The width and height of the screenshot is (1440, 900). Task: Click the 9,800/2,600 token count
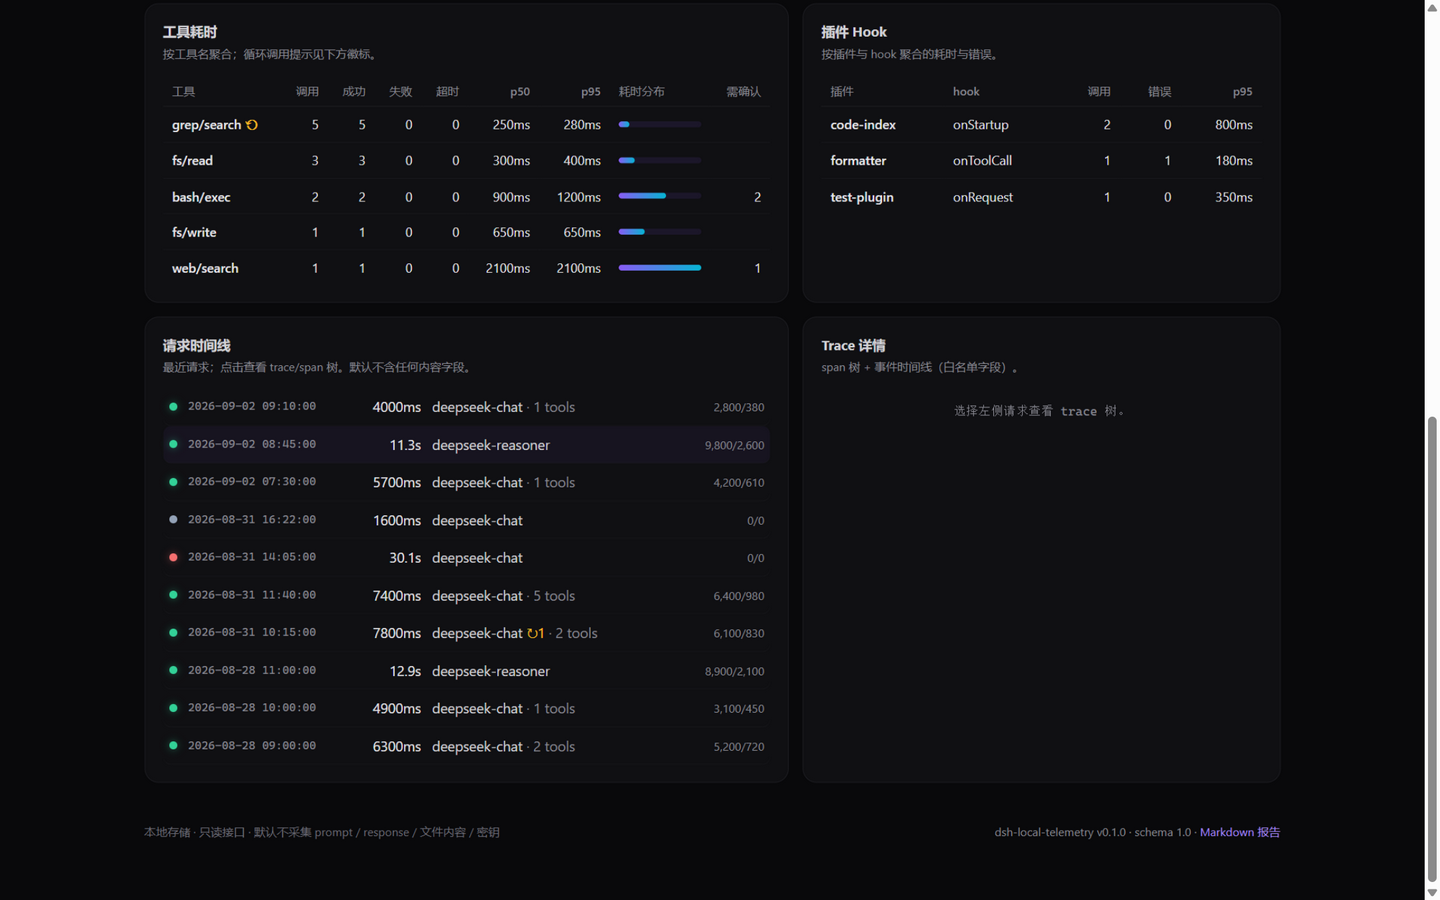pyautogui.click(x=734, y=445)
